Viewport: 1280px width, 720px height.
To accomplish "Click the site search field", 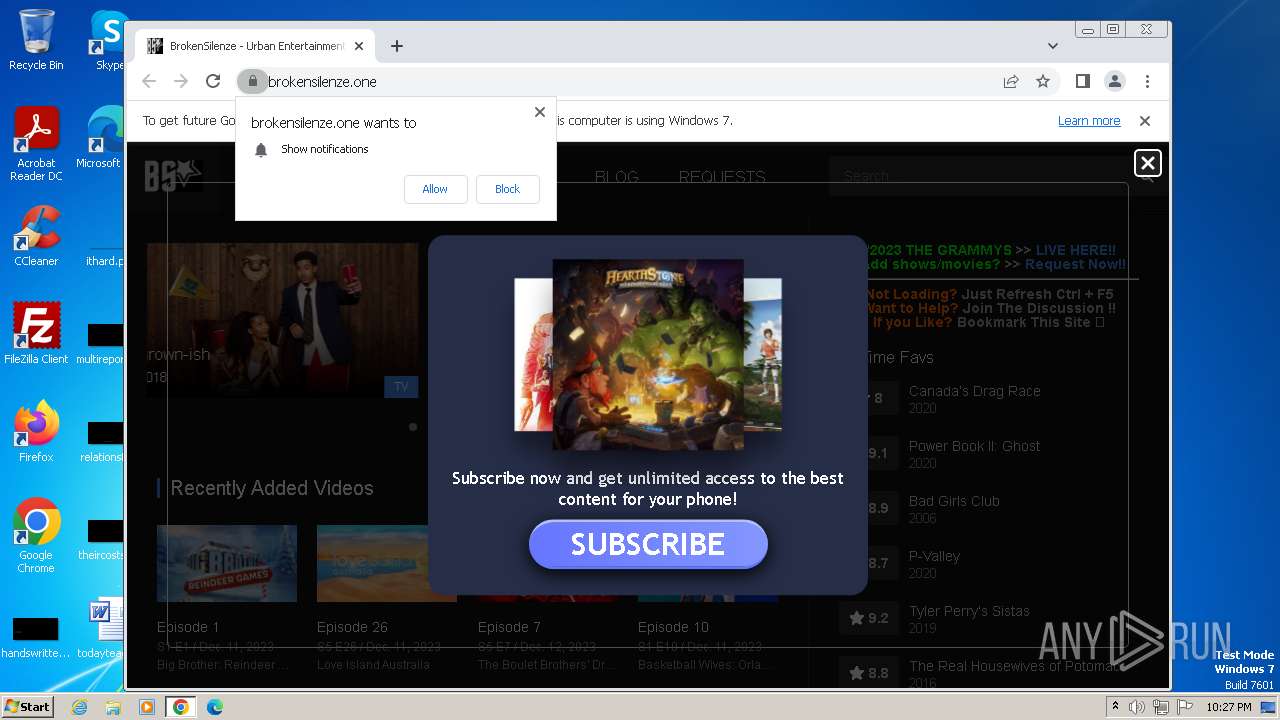I will [x=985, y=176].
